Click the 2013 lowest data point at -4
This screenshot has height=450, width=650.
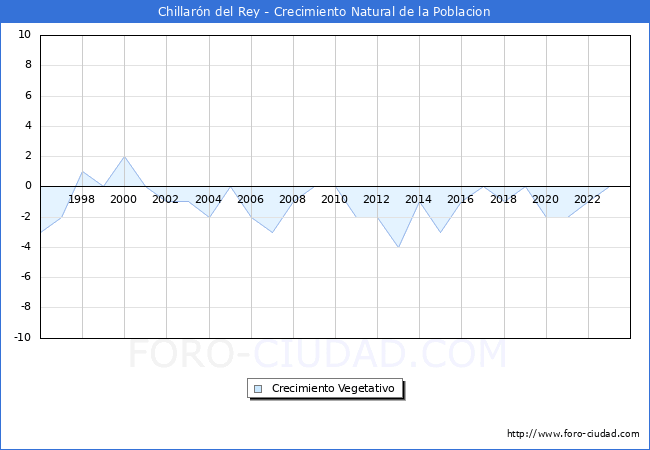point(398,247)
